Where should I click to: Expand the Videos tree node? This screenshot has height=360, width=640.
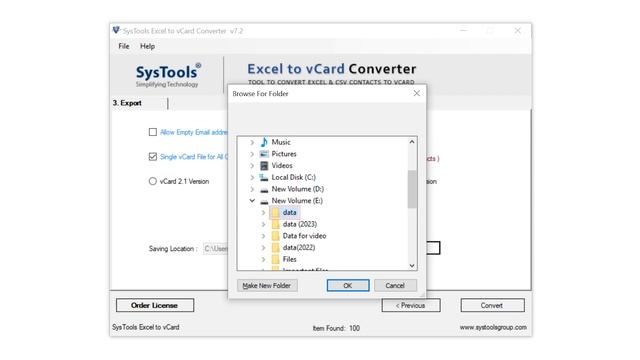(252, 166)
